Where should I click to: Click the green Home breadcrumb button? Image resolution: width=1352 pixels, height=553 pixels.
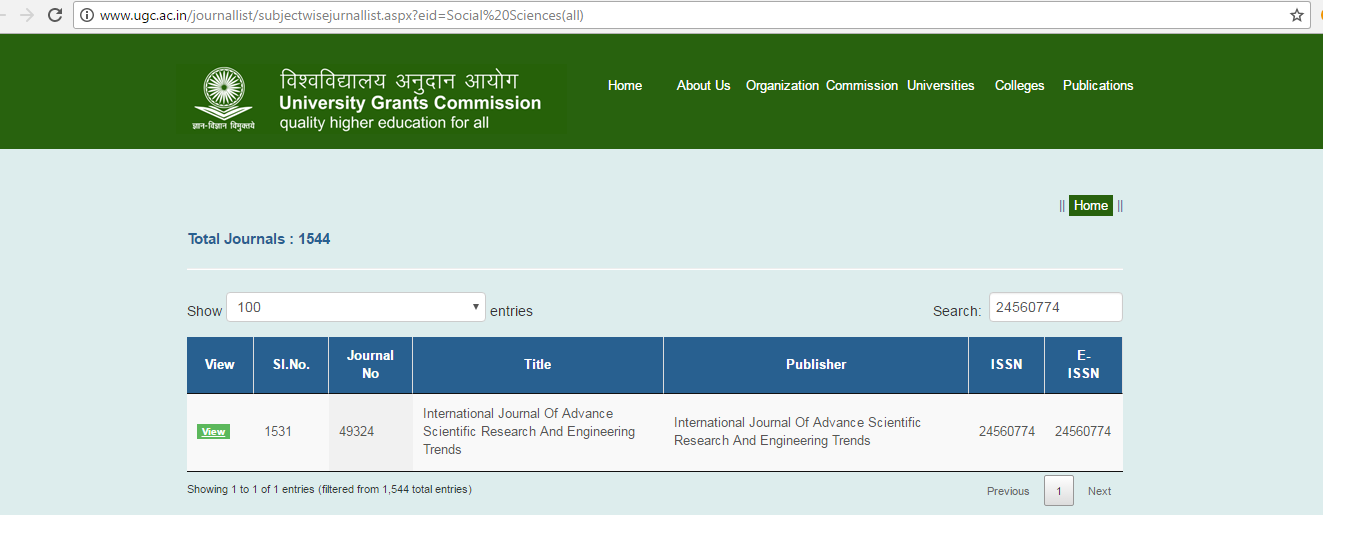click(1091, 205)
